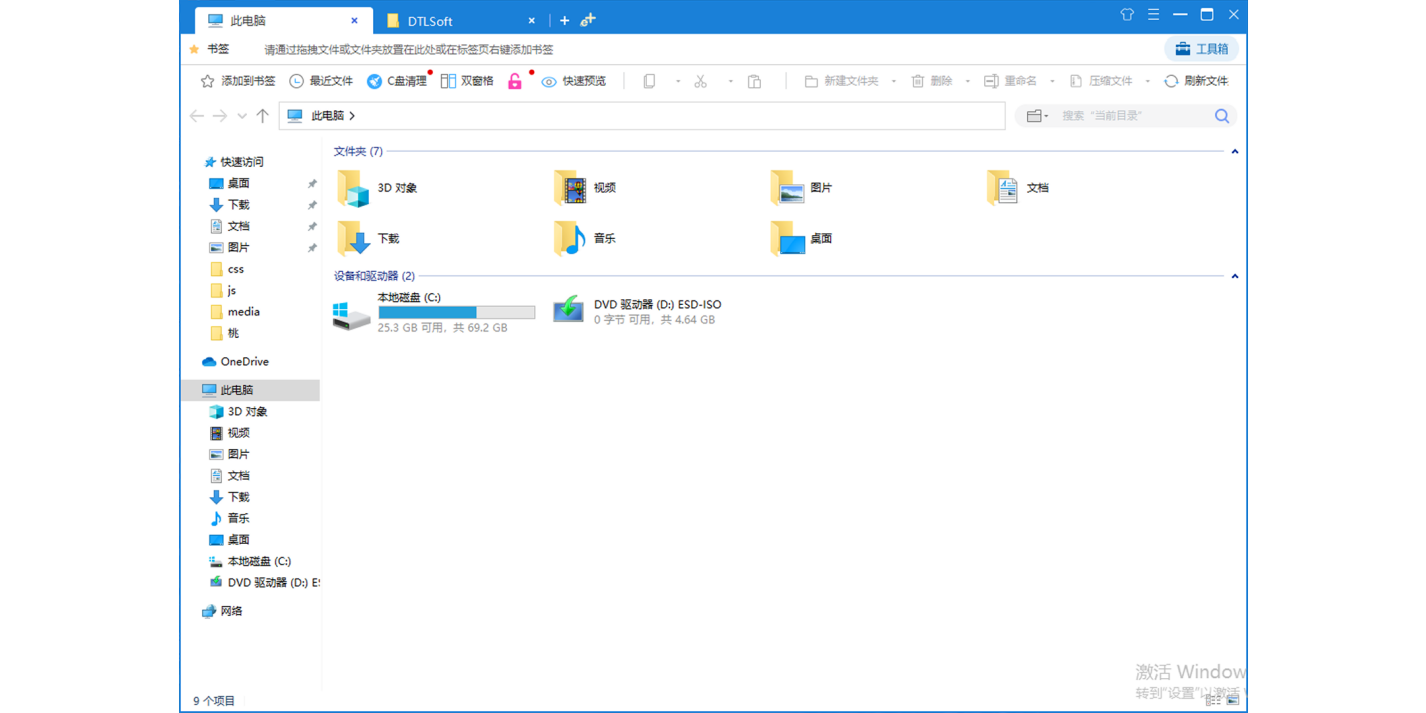The image size is (1426, 713).
Task: Close the 此电脑 tab
Action: (354, 20)
